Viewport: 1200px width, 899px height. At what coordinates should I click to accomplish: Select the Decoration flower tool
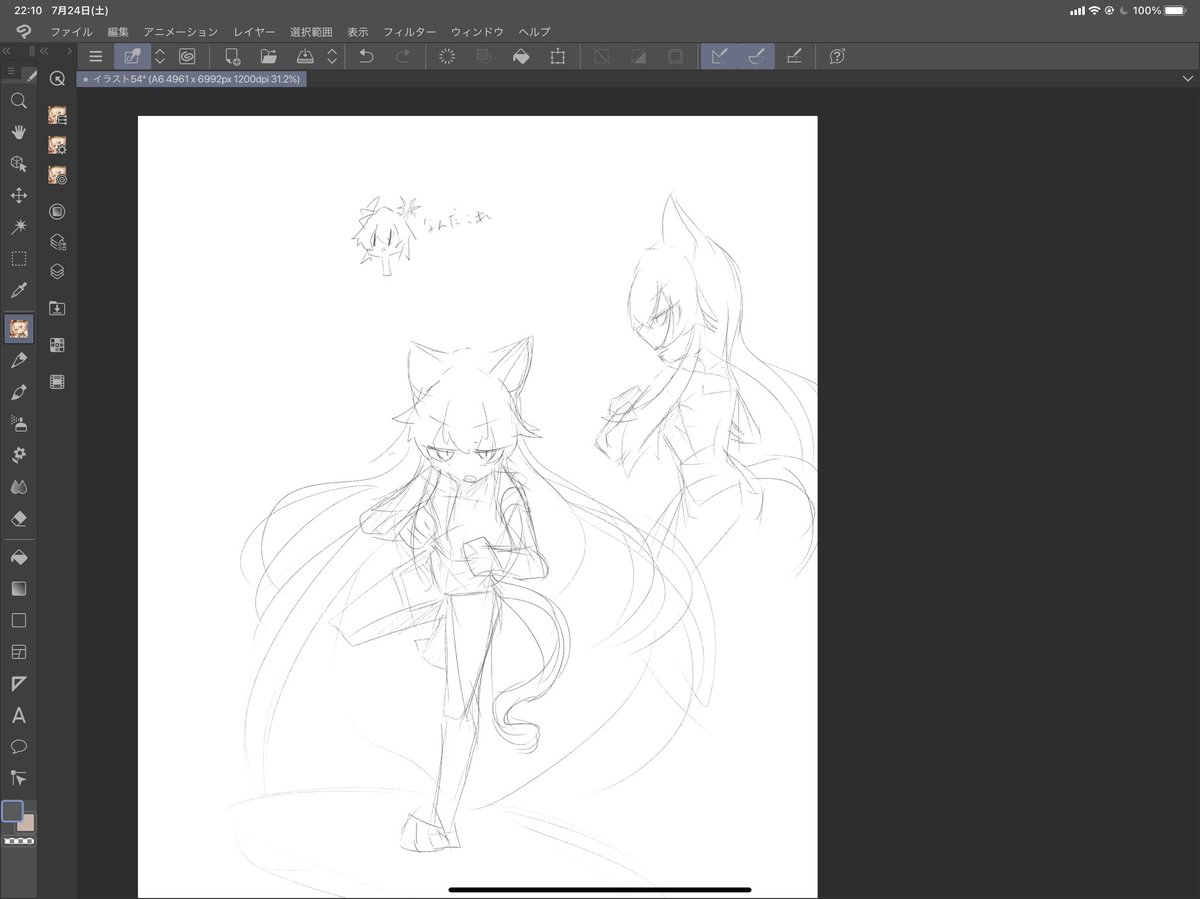[x=18, y=455]
